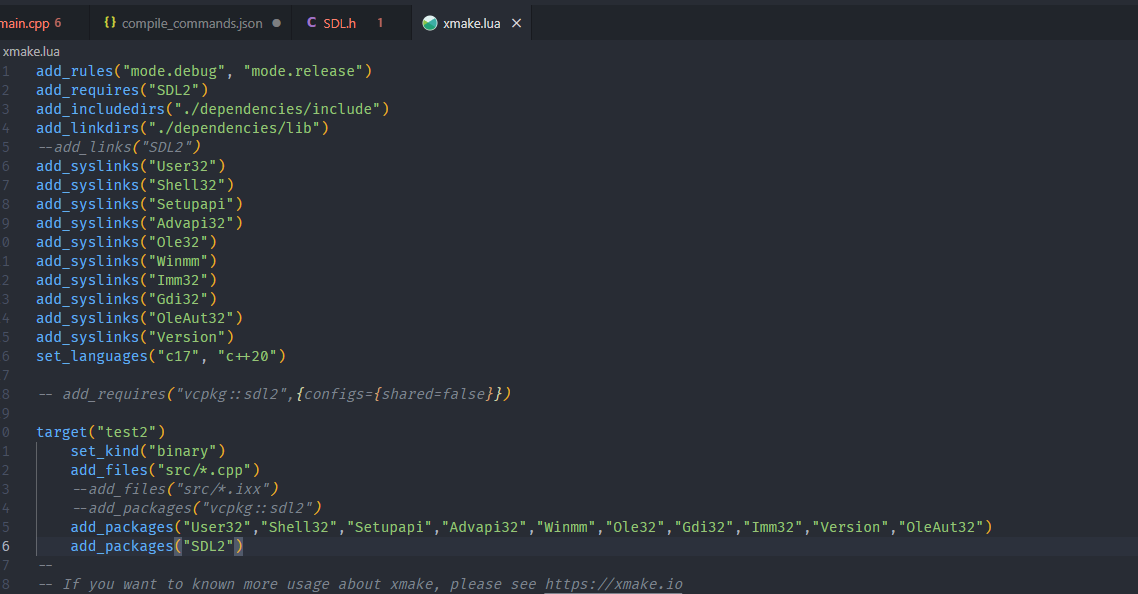Click the problem count 1 on SDL.h tab
Screen dimensions: 1138x594
click(x=380, y=23)
